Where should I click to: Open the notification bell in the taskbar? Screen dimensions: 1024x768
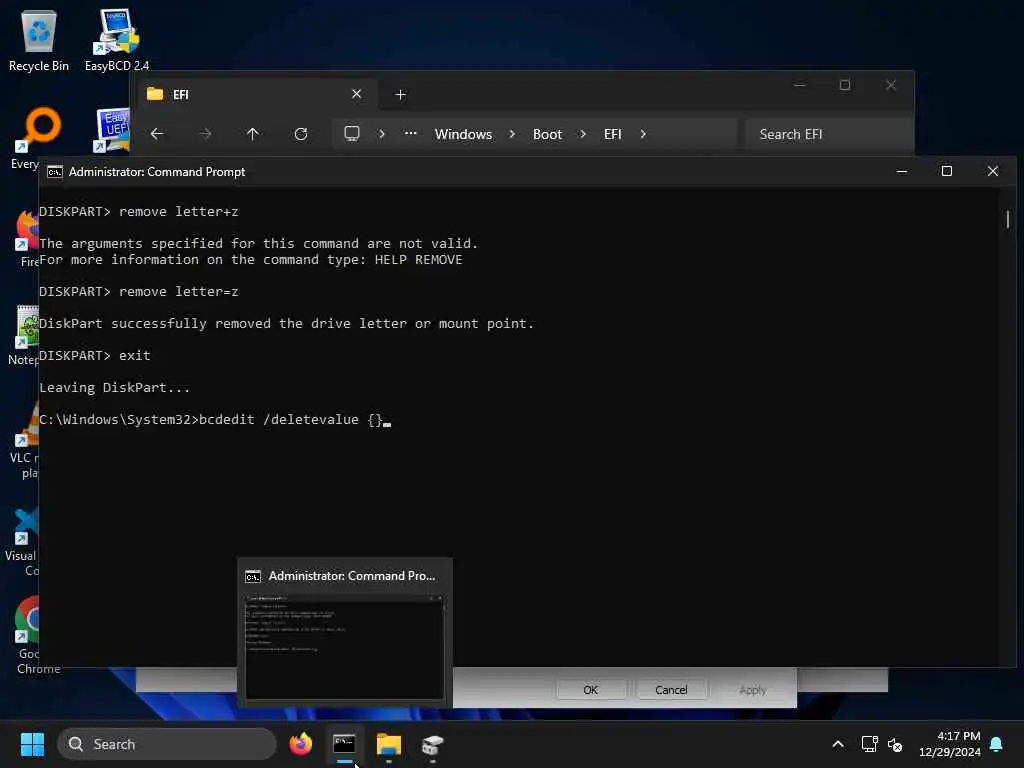(996, 744)
